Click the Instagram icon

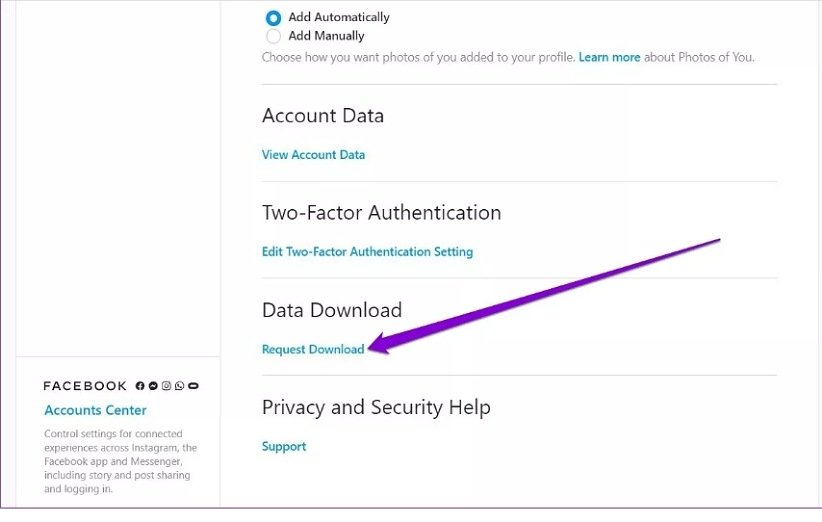point(166,386)
